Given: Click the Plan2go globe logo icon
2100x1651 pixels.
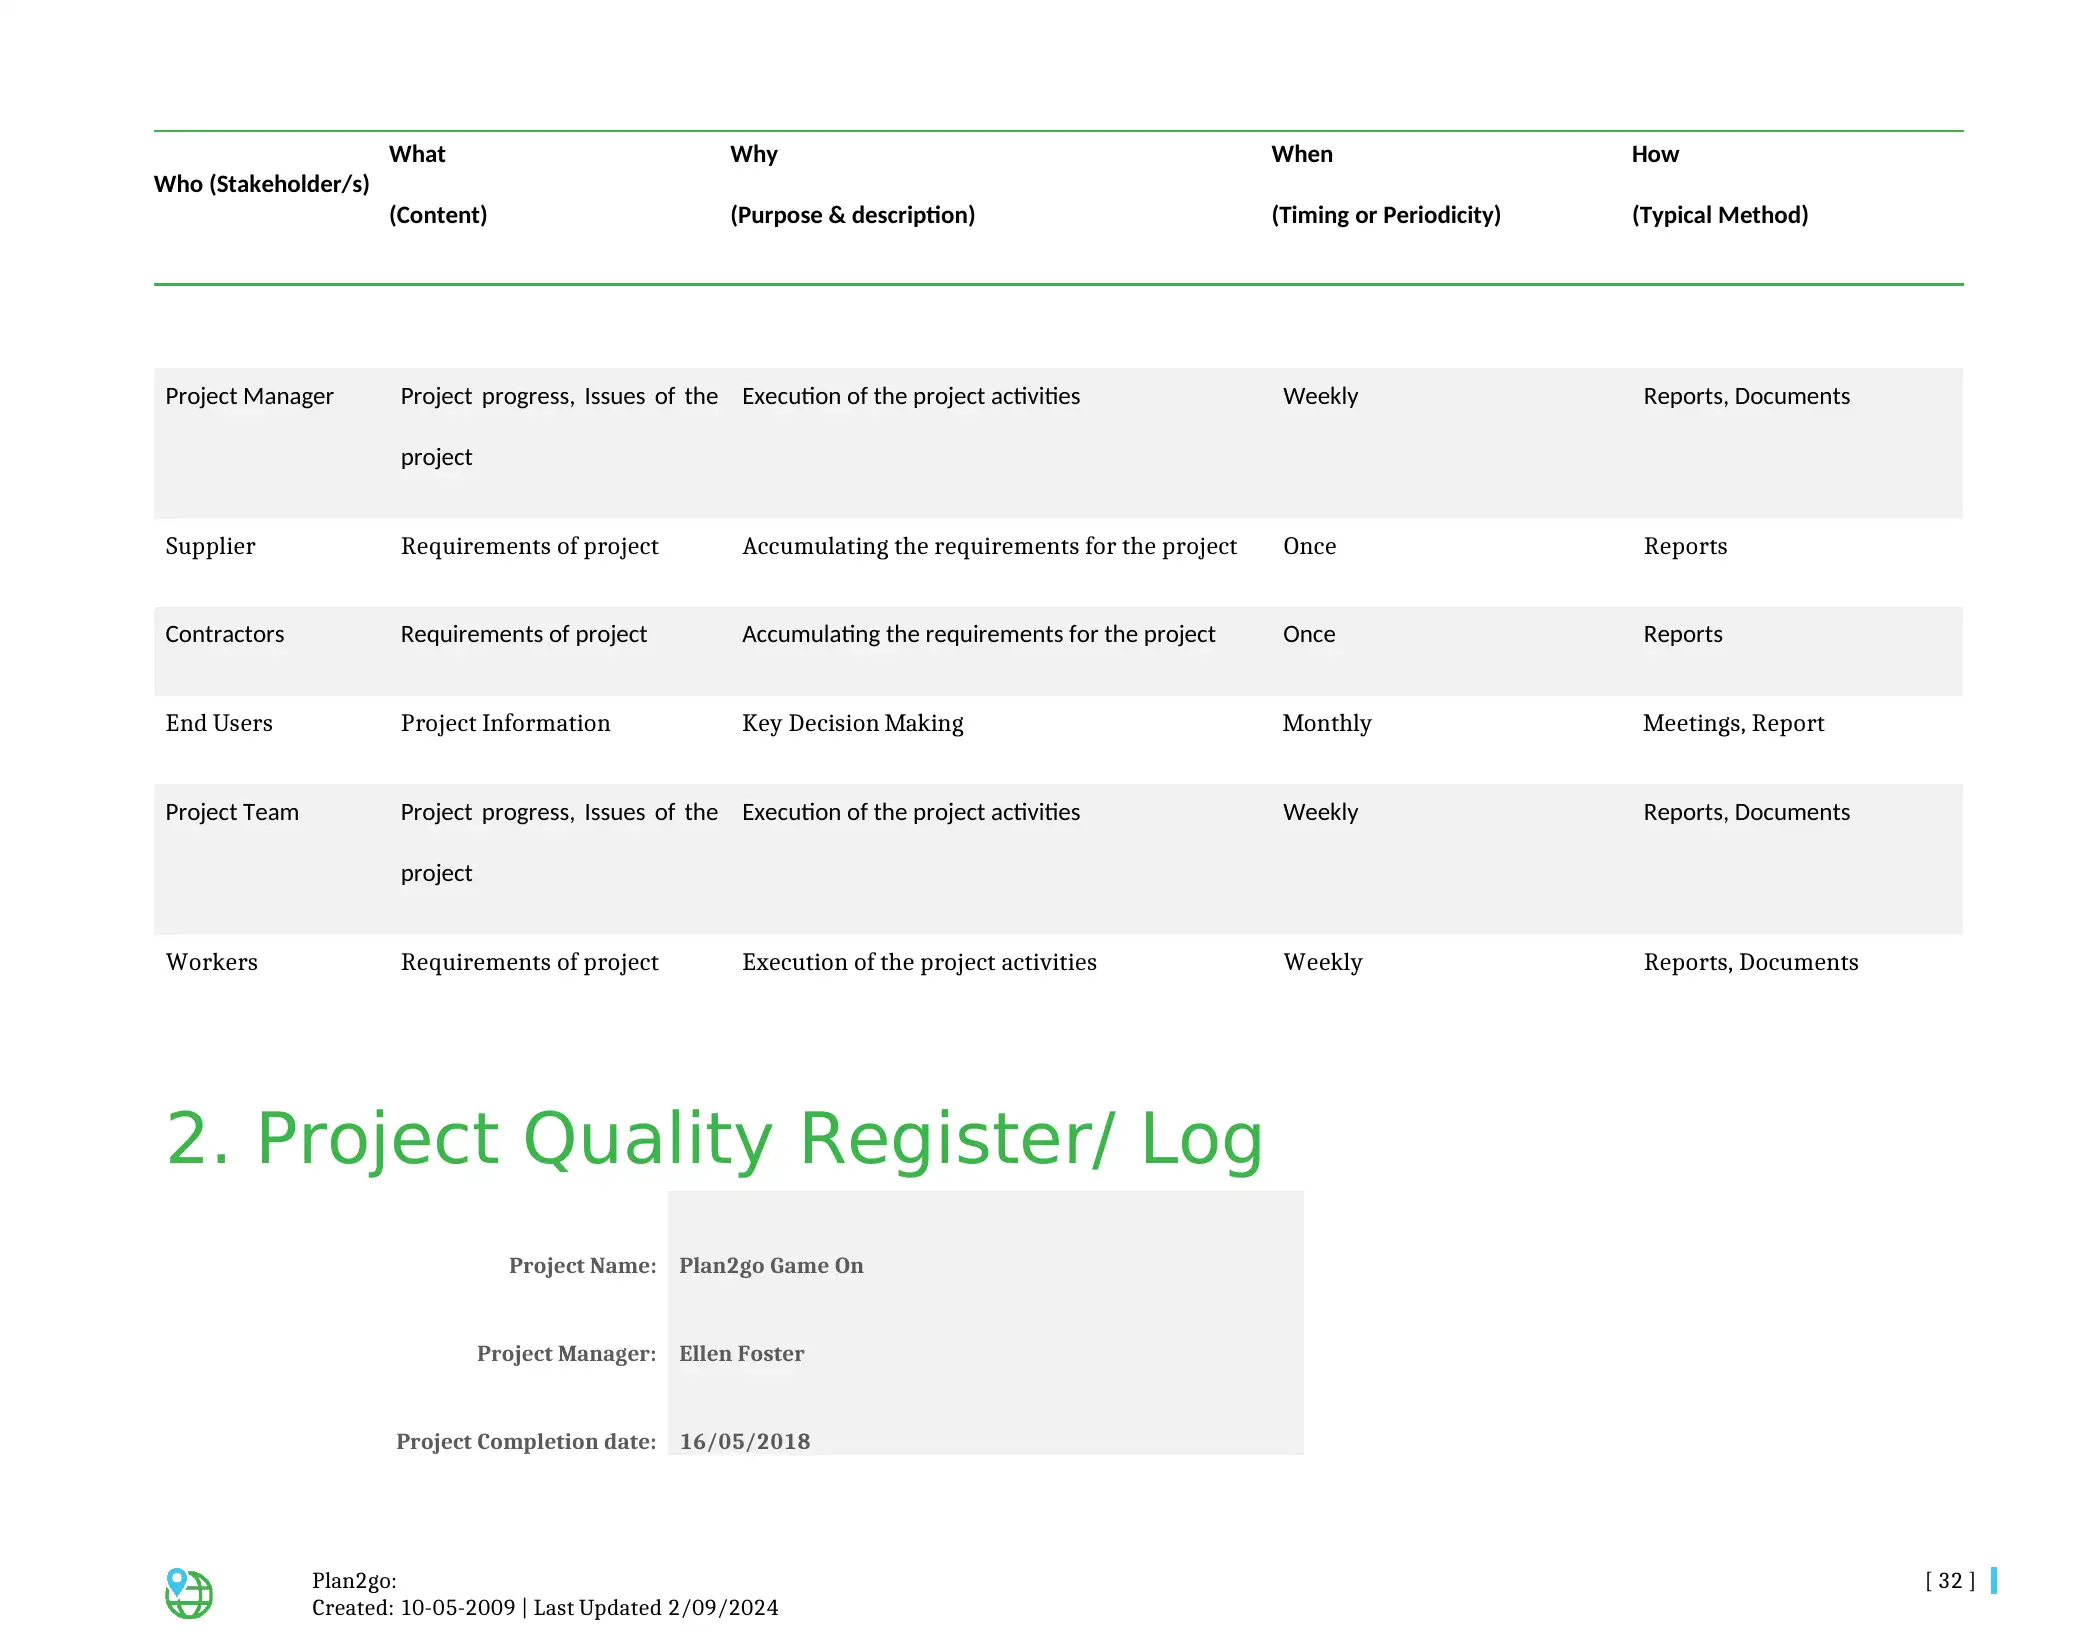Looking at the screenshot, I should click(x=188, y=1593).
